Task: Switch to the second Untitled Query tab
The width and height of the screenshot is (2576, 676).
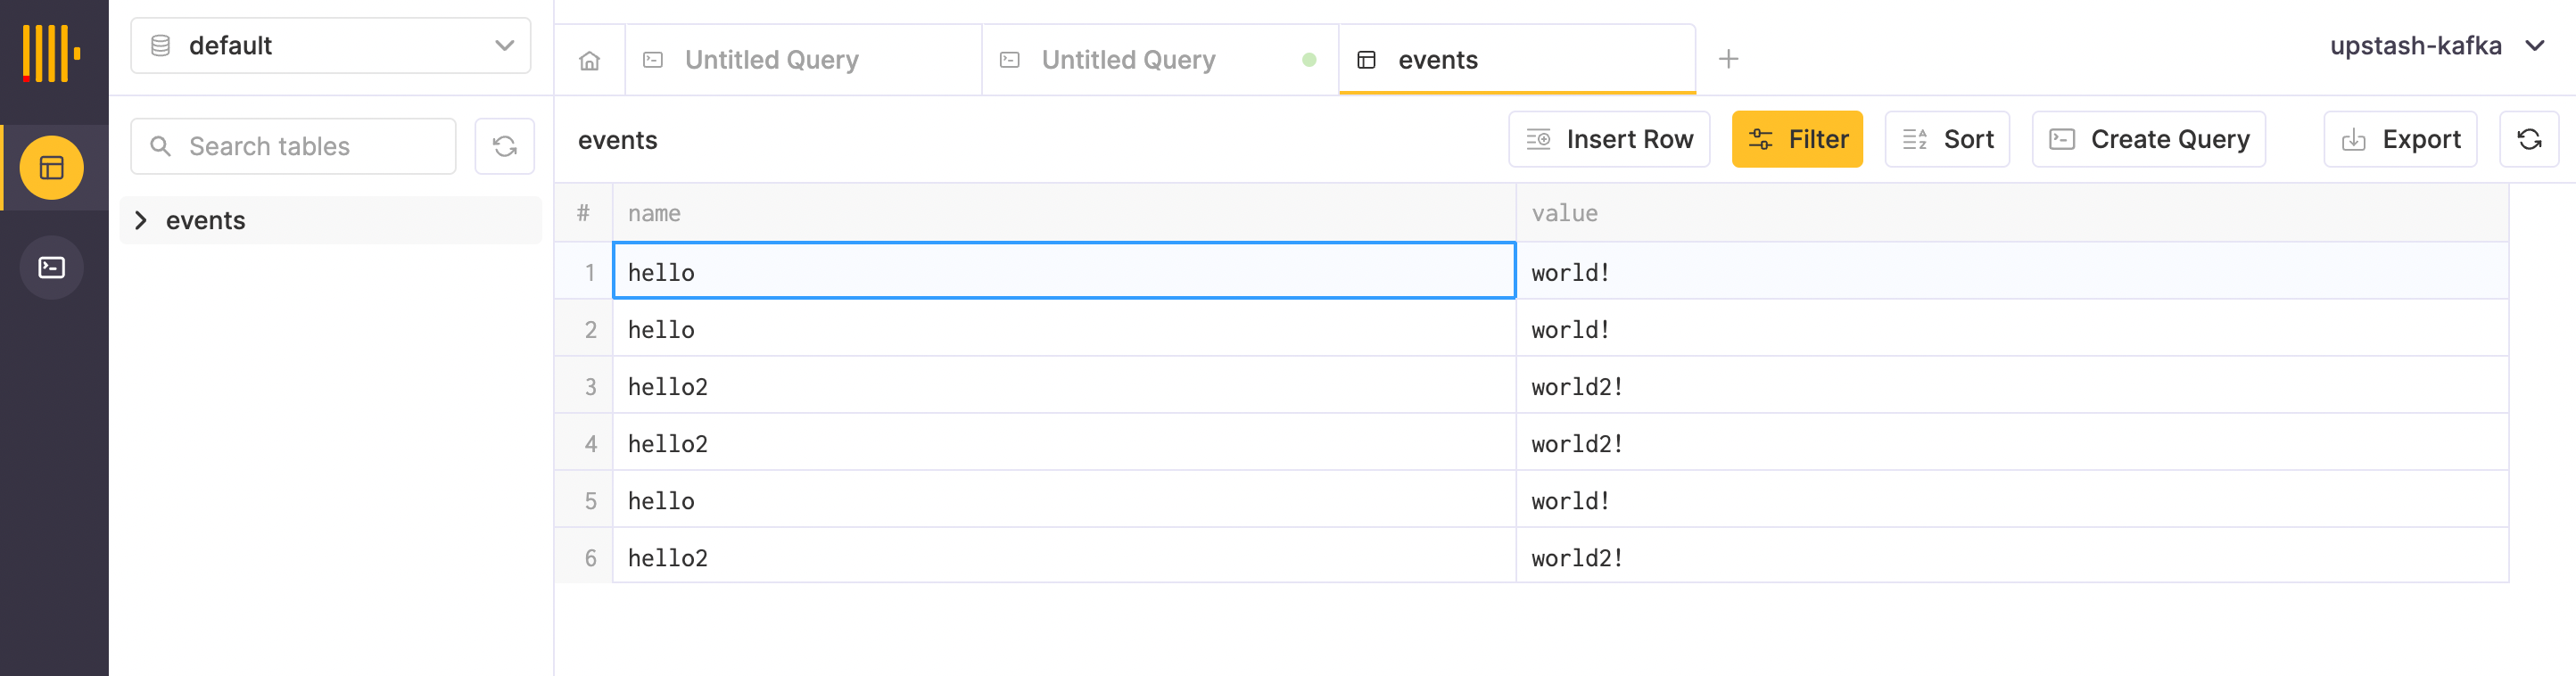Action: click(1127, 61)
